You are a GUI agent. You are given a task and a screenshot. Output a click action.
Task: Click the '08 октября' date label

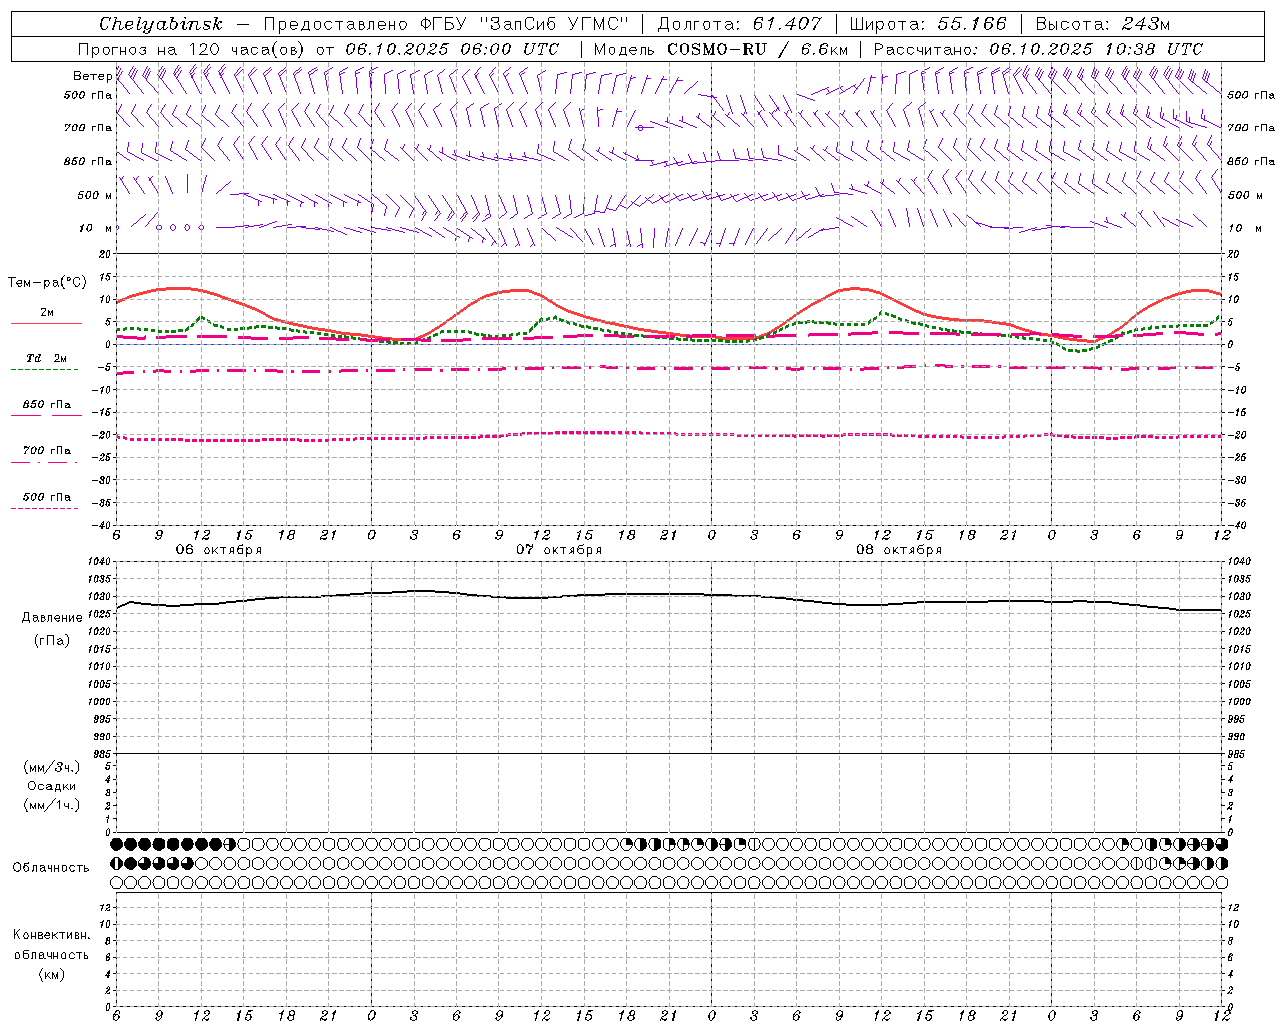point(899,550)
